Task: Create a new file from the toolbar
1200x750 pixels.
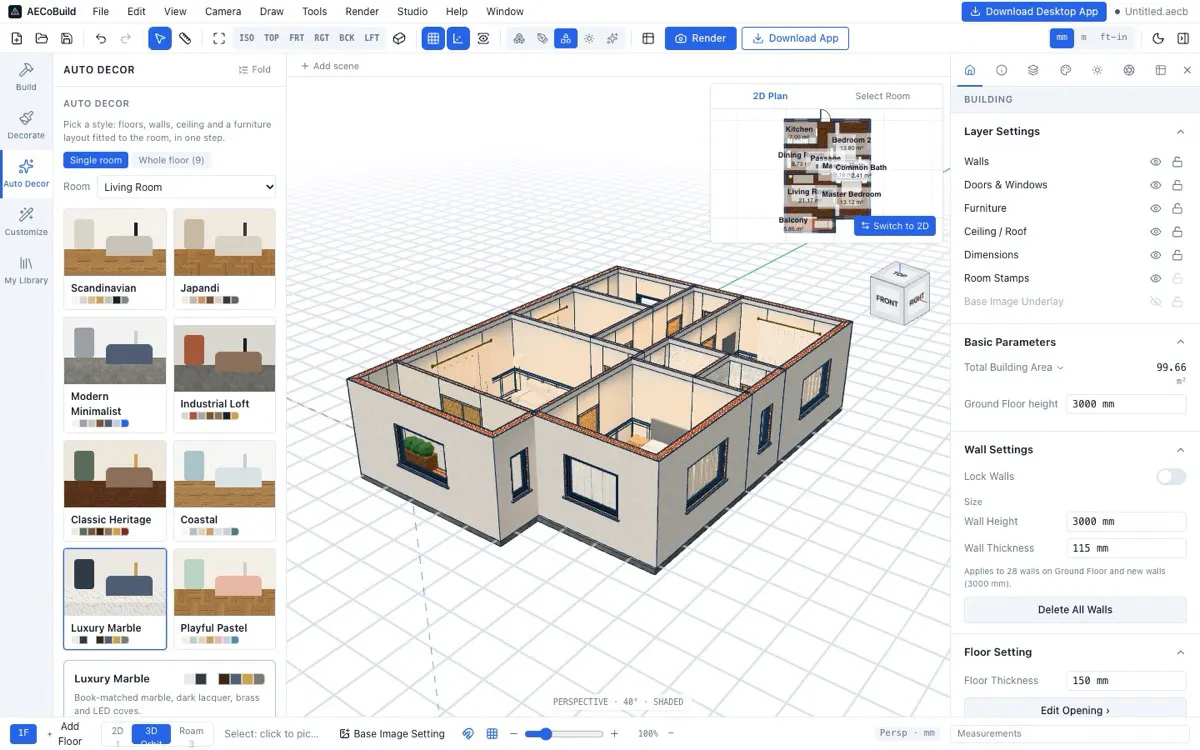Action: [x=17, y=38]
